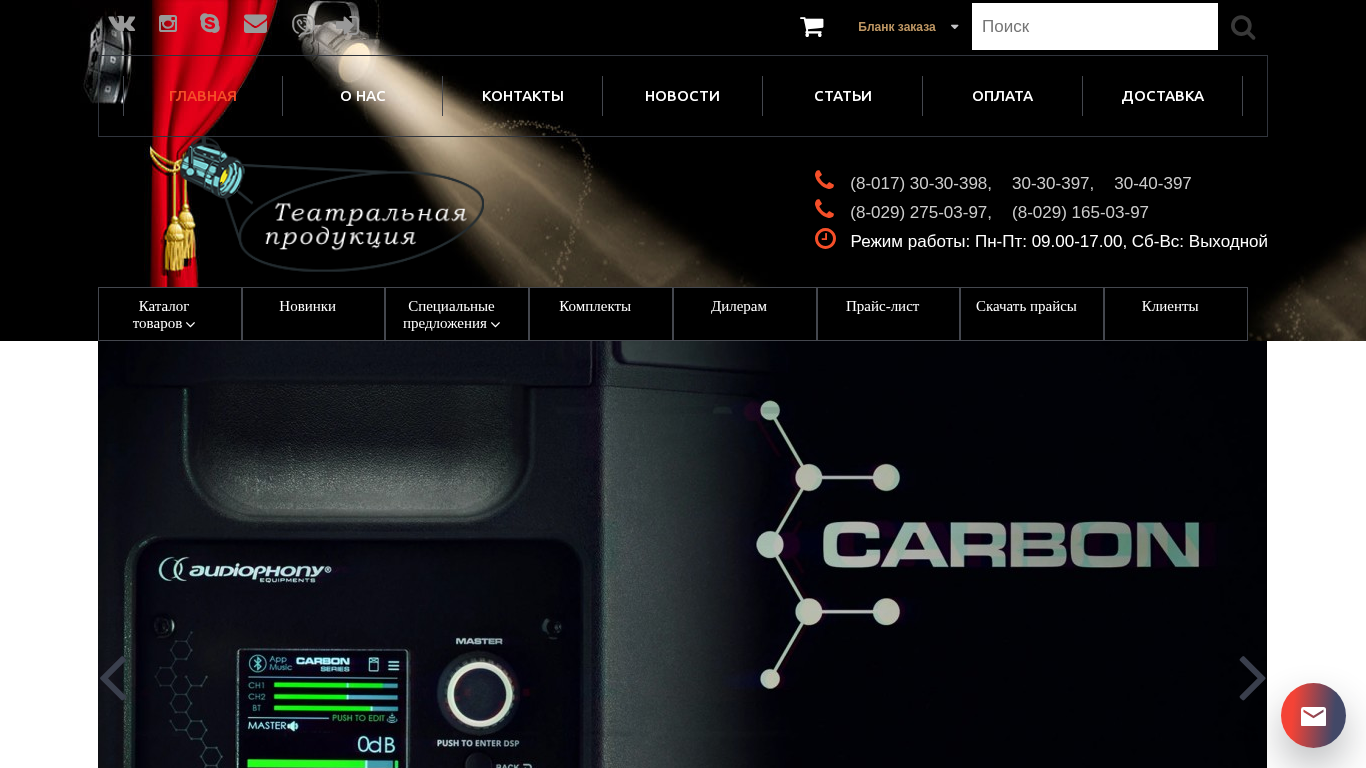Click the "Режим работы" working hours text

click(1059, 242)
